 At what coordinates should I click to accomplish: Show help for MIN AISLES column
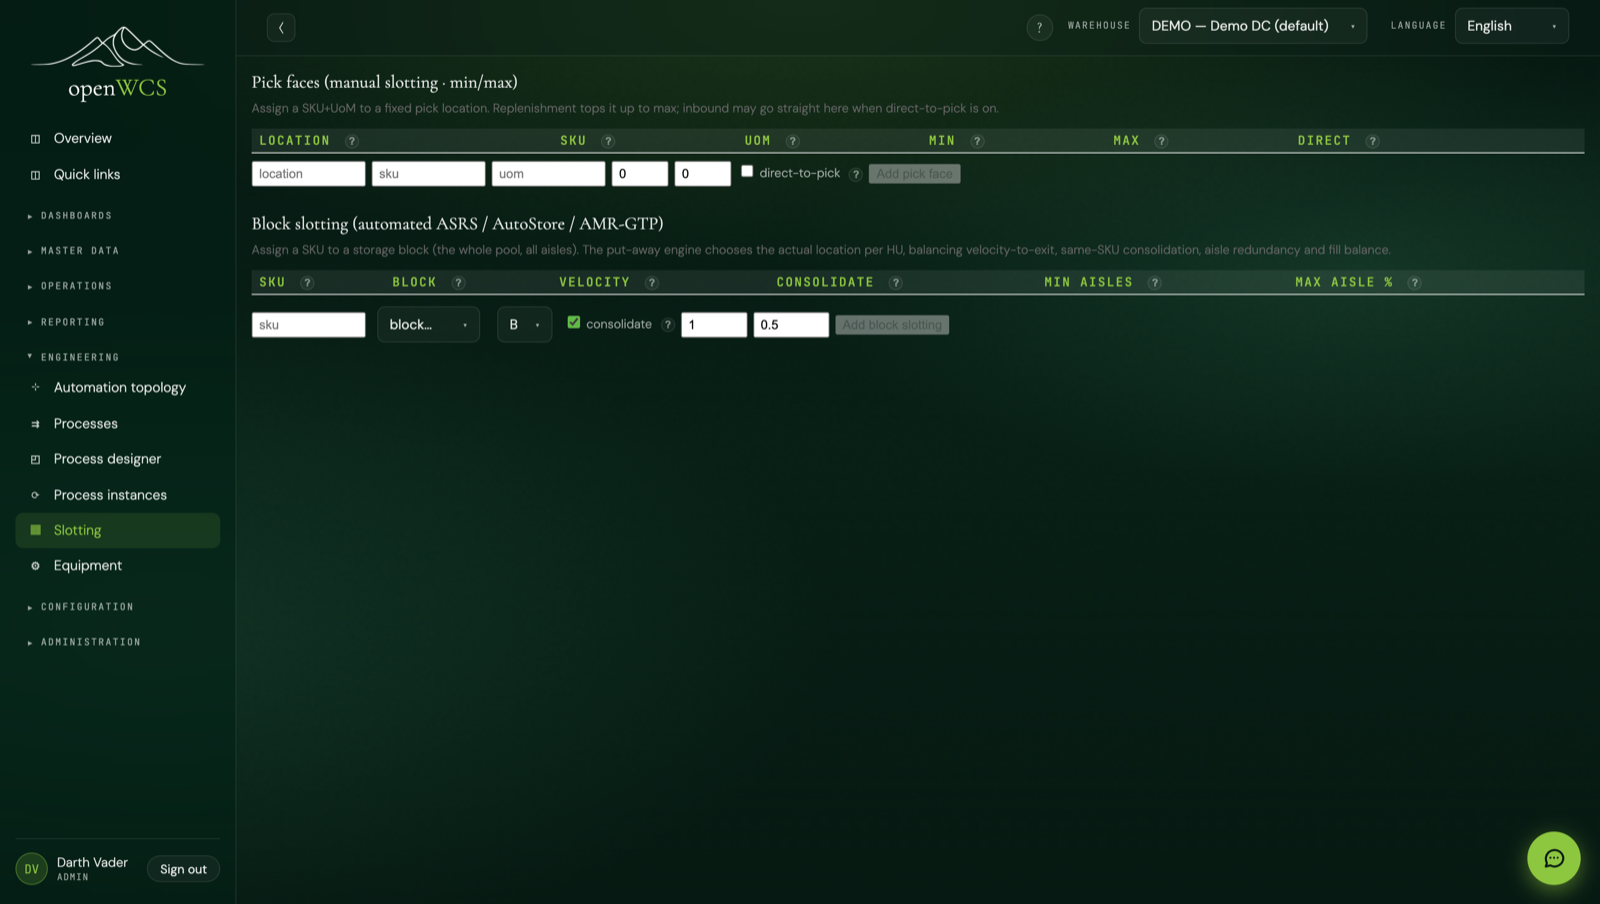(1155, 283)
